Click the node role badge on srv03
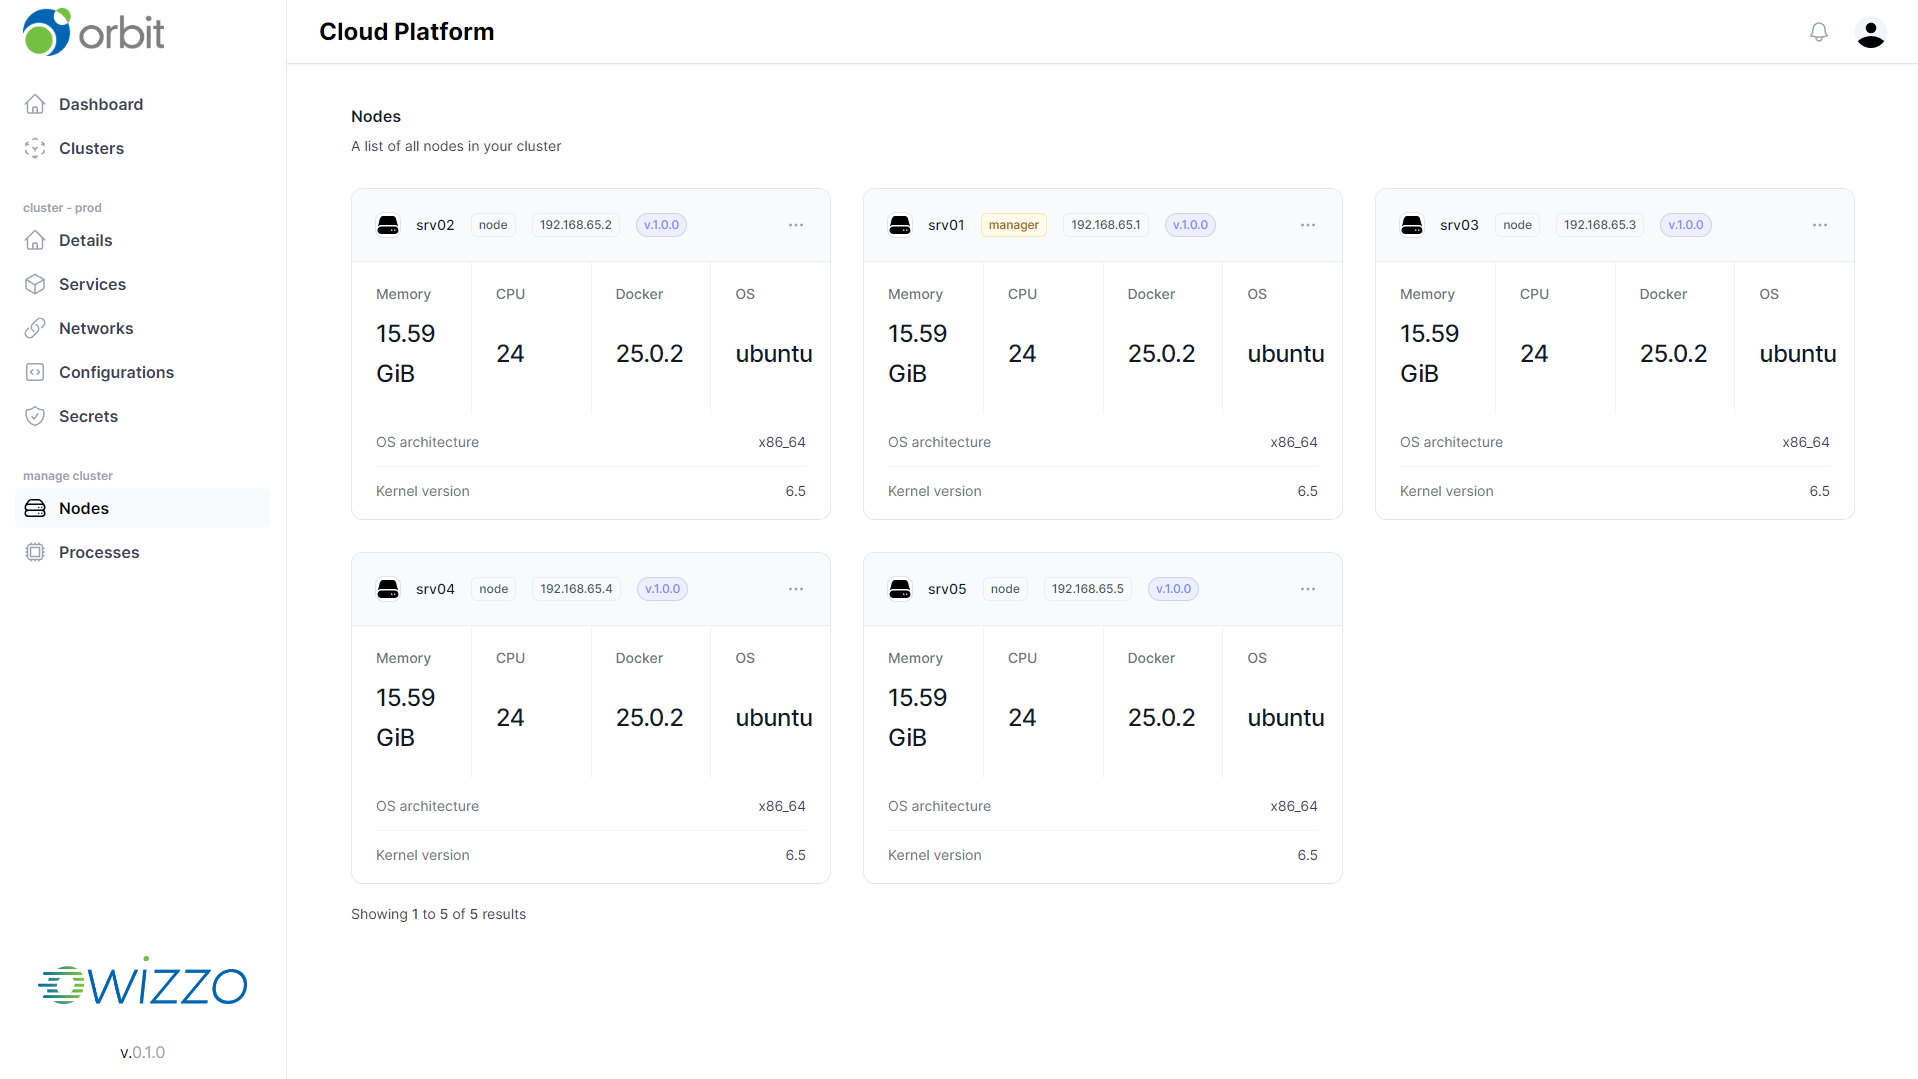This screenshot has height=1079, width=1918. click(x=1517, y=225)
